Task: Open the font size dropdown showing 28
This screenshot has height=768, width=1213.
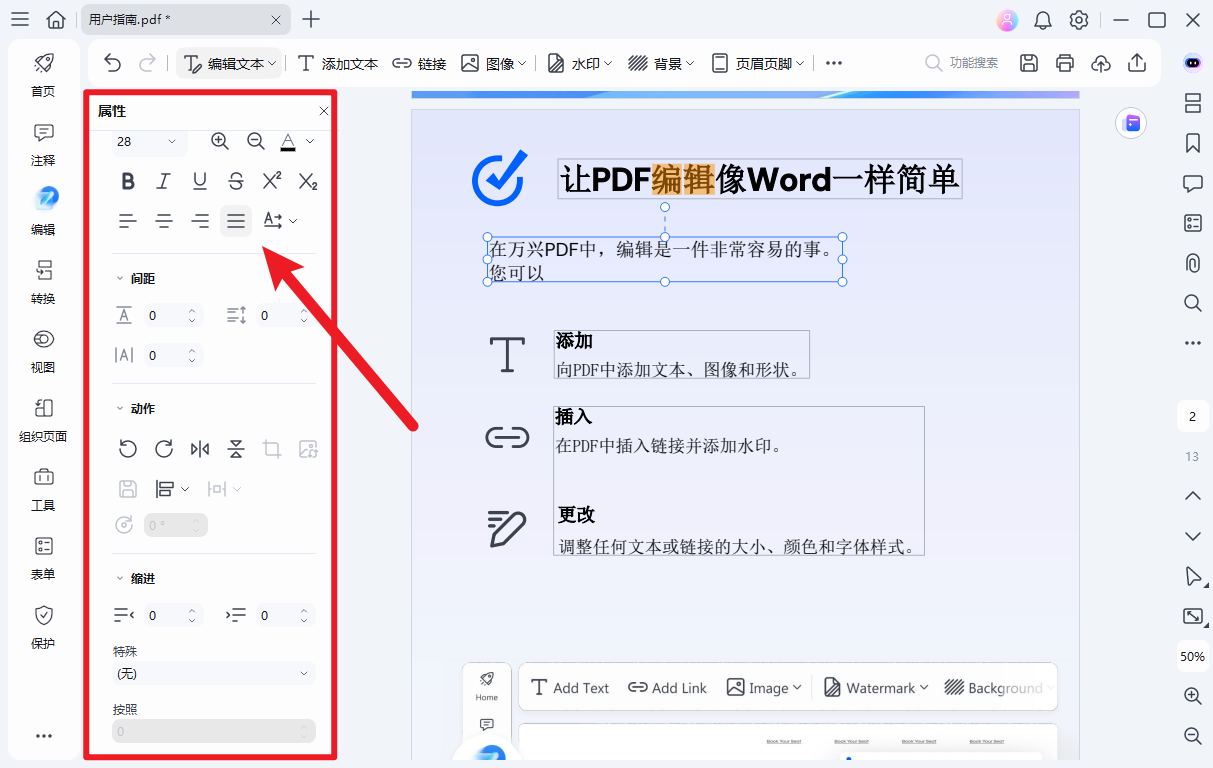Action: pos(145,143)
